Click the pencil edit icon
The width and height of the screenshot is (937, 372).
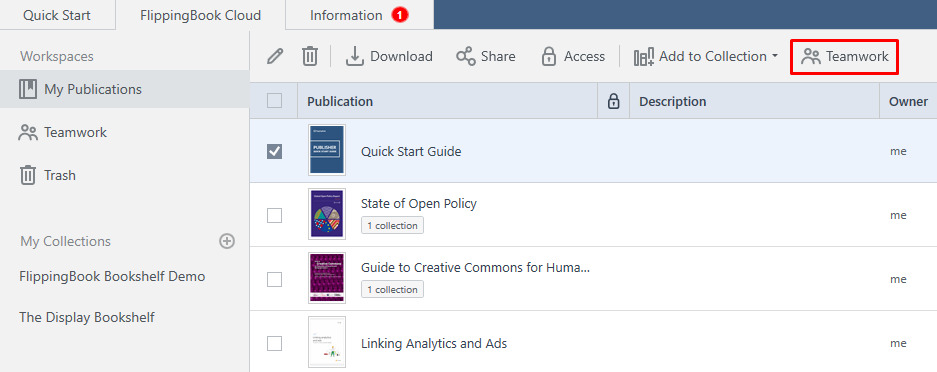click(274, 57)
